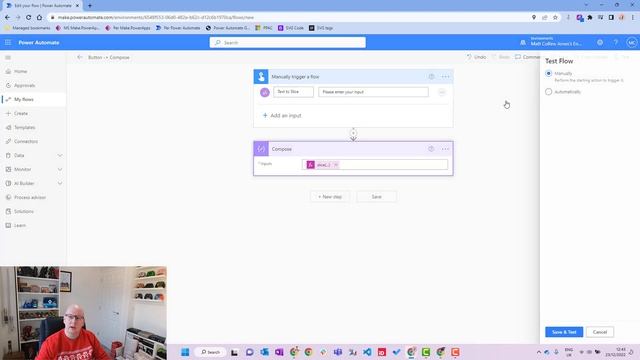640x360 pixels.
Task: Click the Home sidebar icon
Action: point(8,71)
